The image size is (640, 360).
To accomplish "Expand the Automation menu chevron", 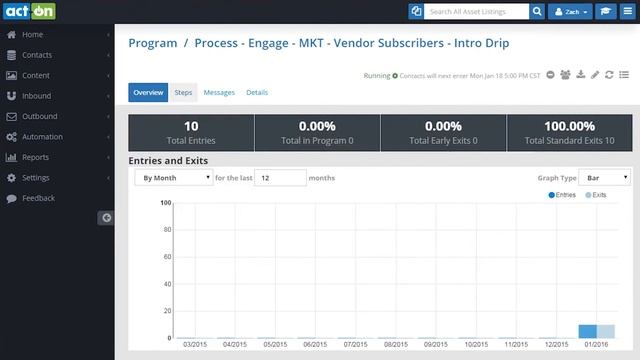I will pyautogui.click(x=108, y=137).
